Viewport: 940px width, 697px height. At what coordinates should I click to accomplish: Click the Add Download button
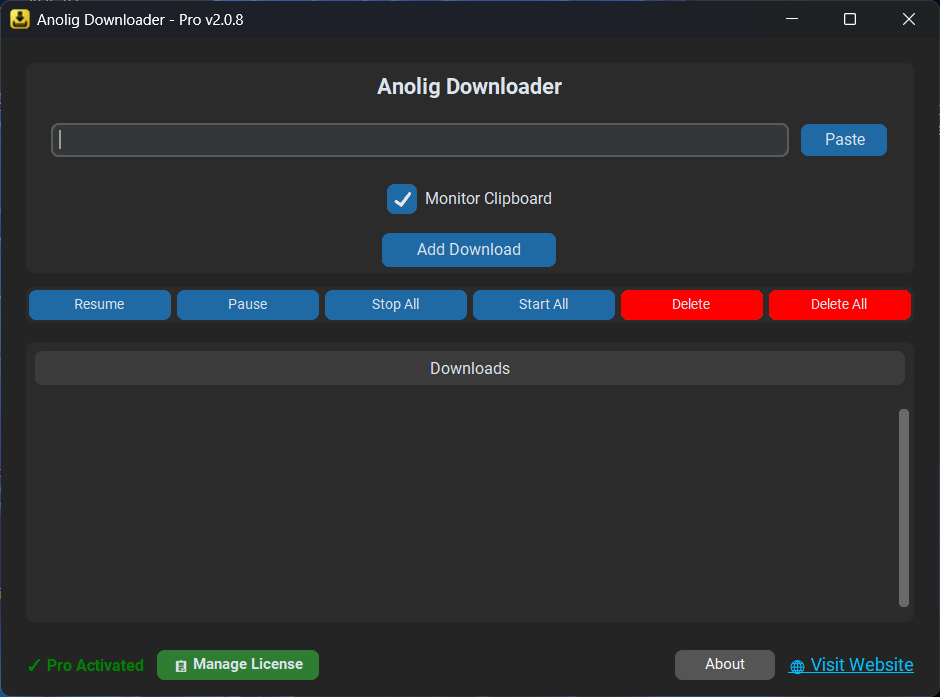[468, 250]
